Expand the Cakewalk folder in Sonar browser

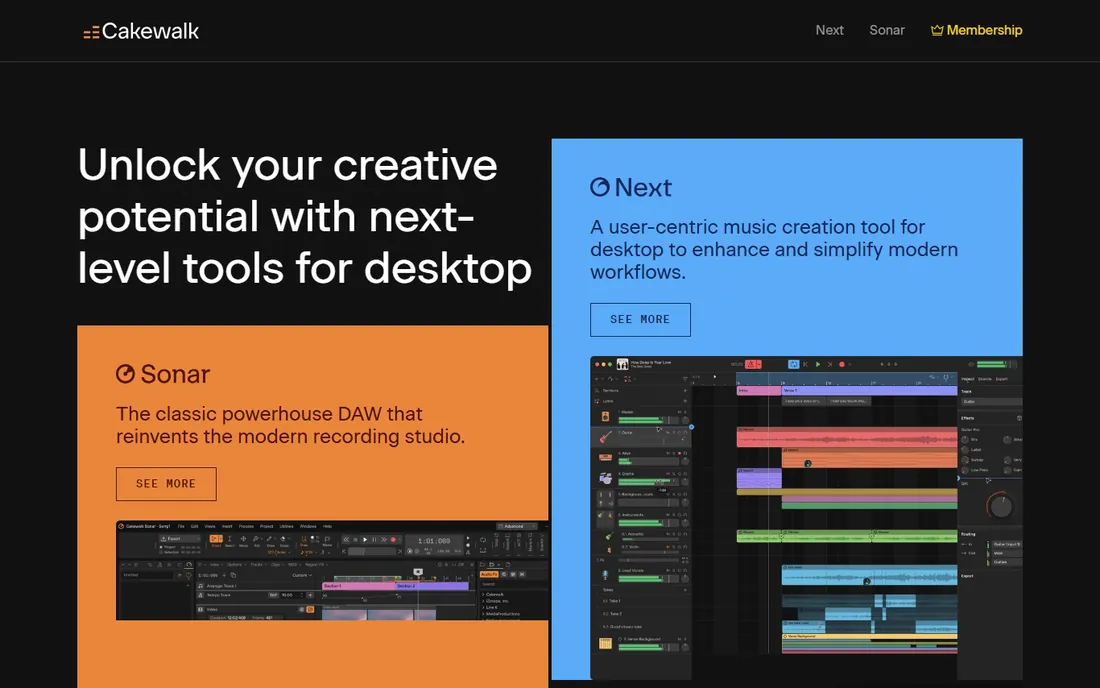coord(493,594)
